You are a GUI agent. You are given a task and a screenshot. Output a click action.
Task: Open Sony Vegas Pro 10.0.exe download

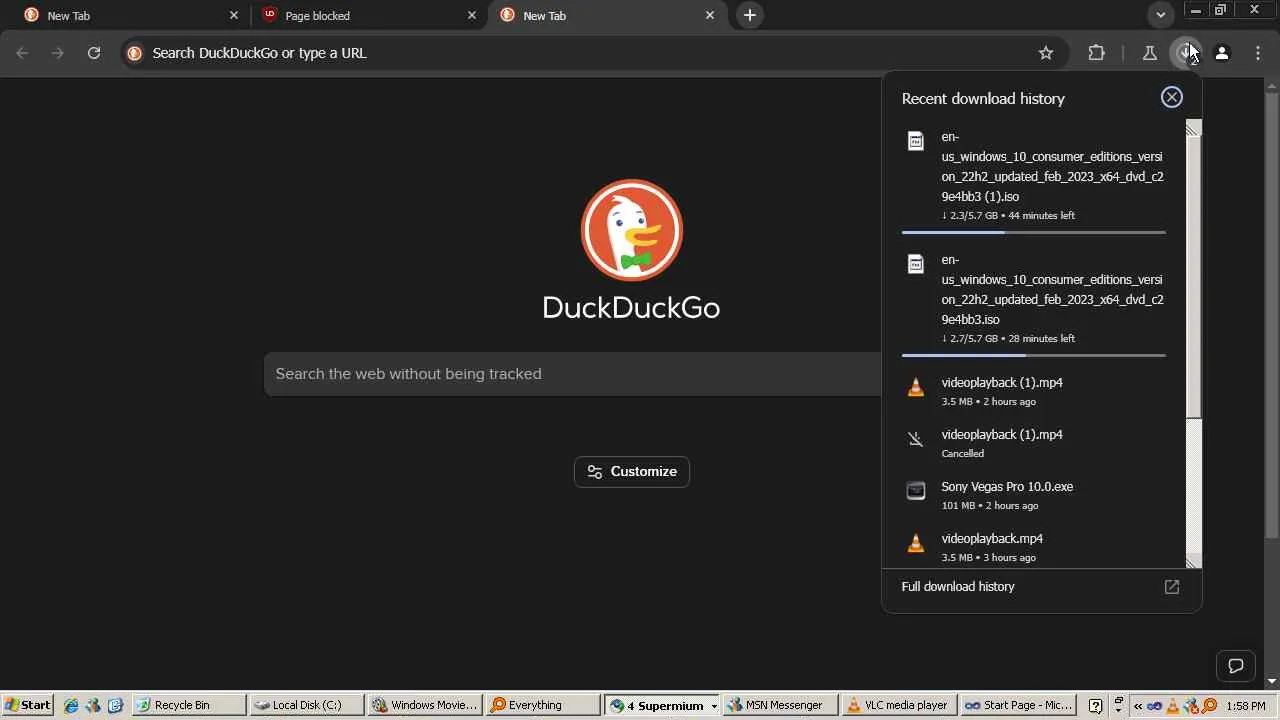point(1034,495)
